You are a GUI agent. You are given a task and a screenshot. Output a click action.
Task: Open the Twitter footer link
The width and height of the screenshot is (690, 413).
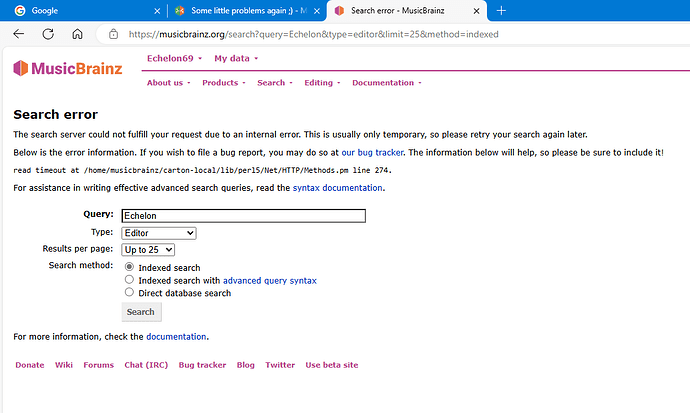[x=280, y=365]
